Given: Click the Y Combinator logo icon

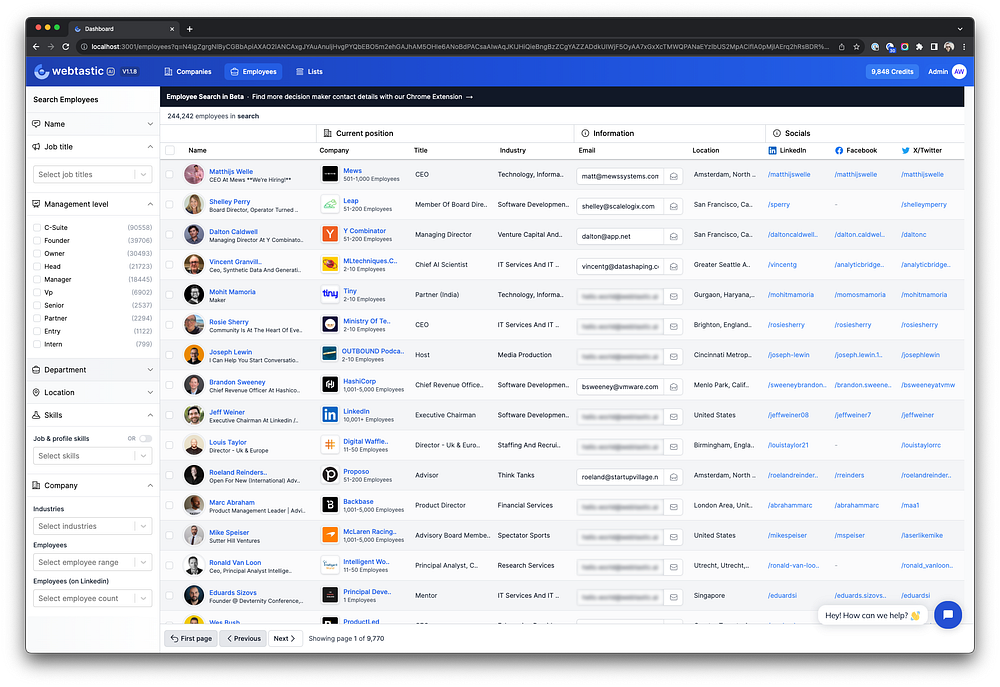Looking at the screenshot, I should click(x=330, y=234).
